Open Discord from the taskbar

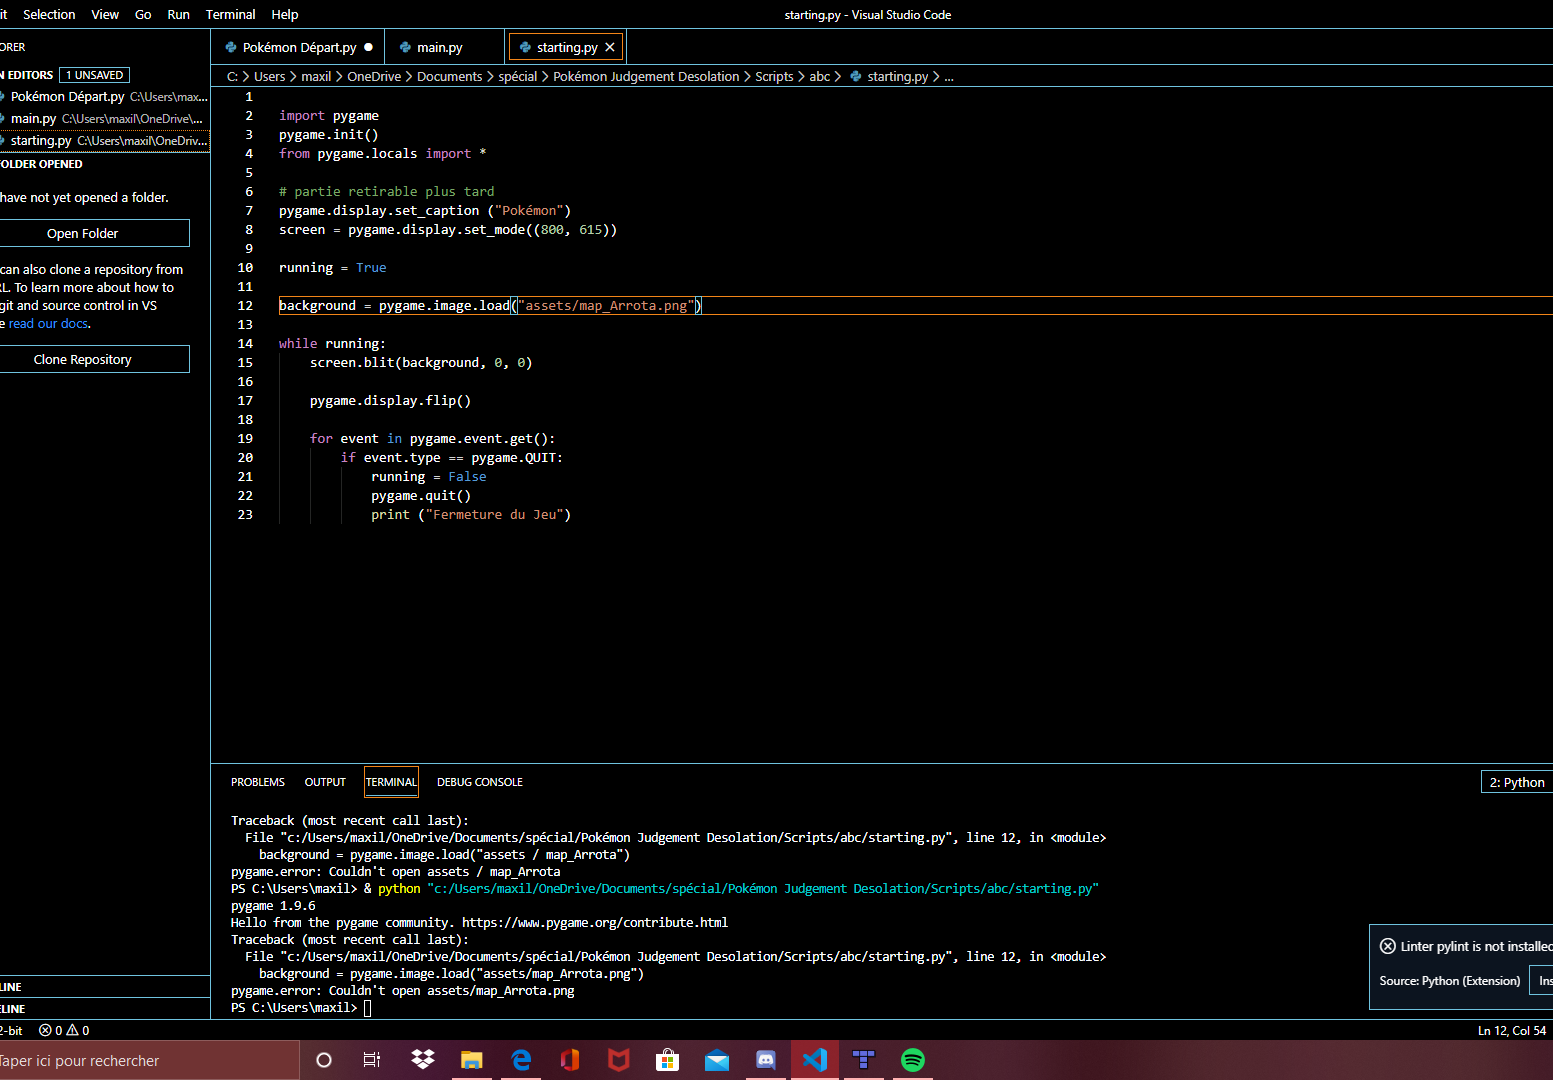765,1060
